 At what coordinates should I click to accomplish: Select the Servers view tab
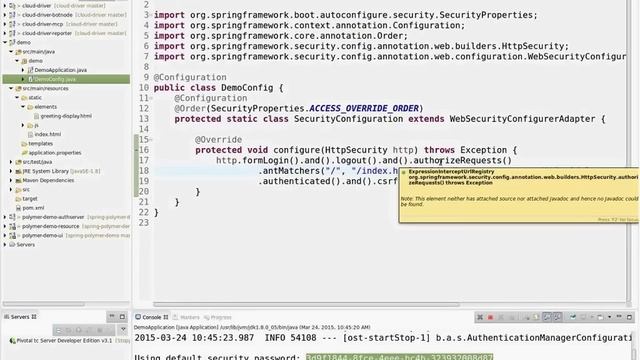click(x=20, y=317)
